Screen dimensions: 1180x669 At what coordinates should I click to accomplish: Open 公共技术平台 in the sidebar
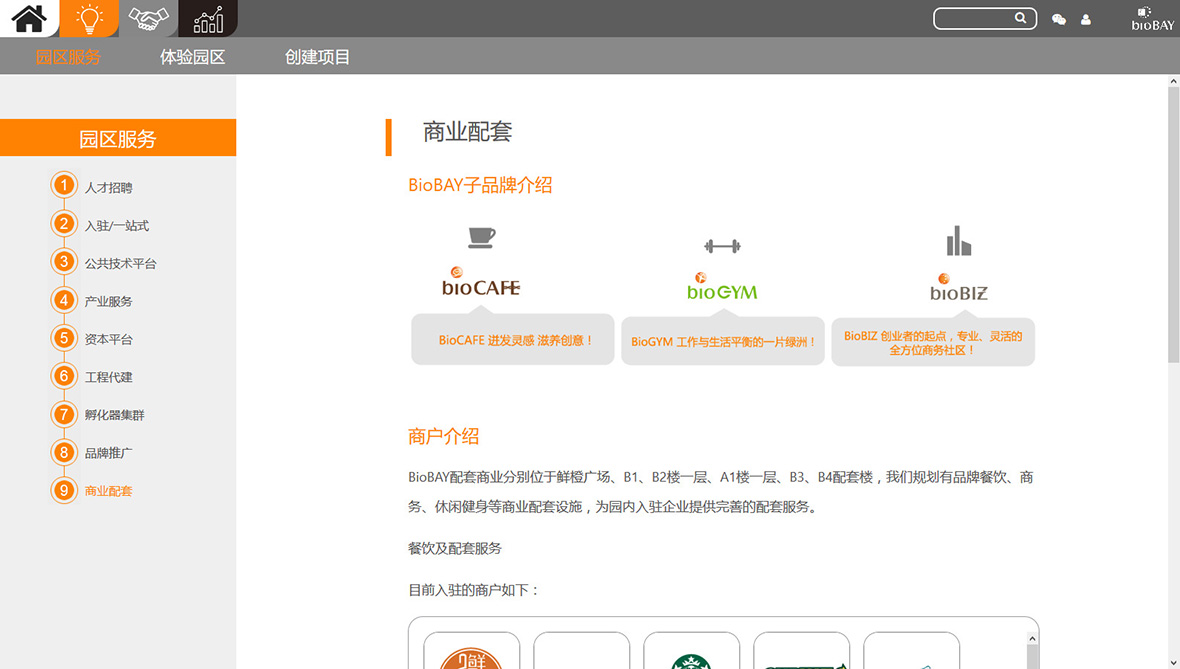[x=120, y=263]
